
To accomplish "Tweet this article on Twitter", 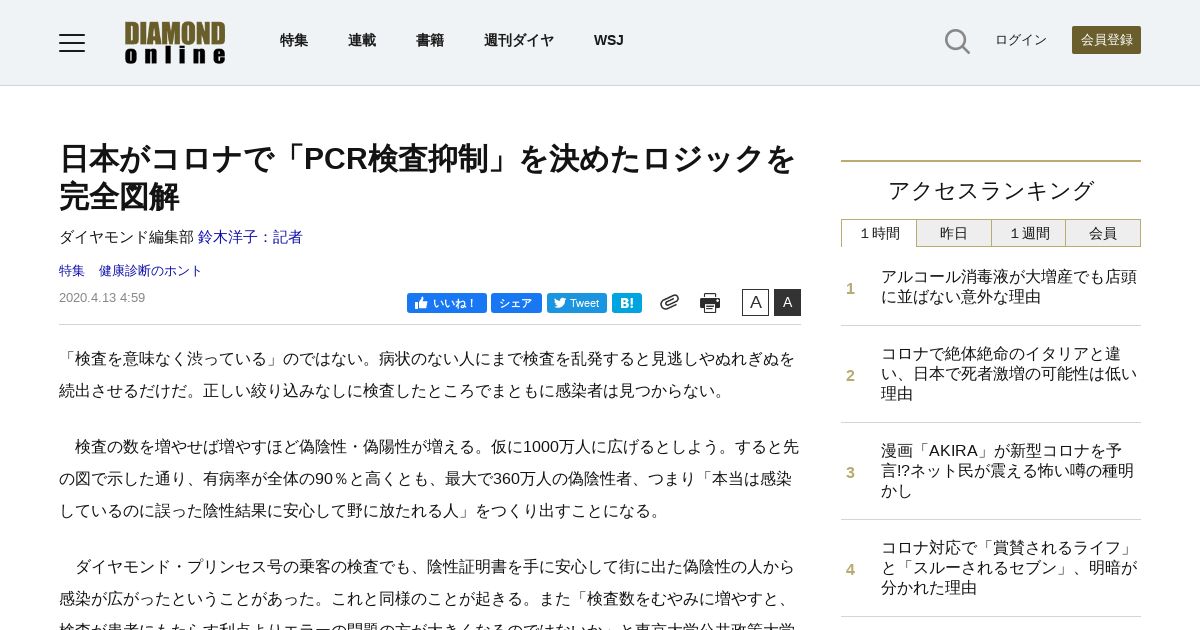I will pos(577,303).
